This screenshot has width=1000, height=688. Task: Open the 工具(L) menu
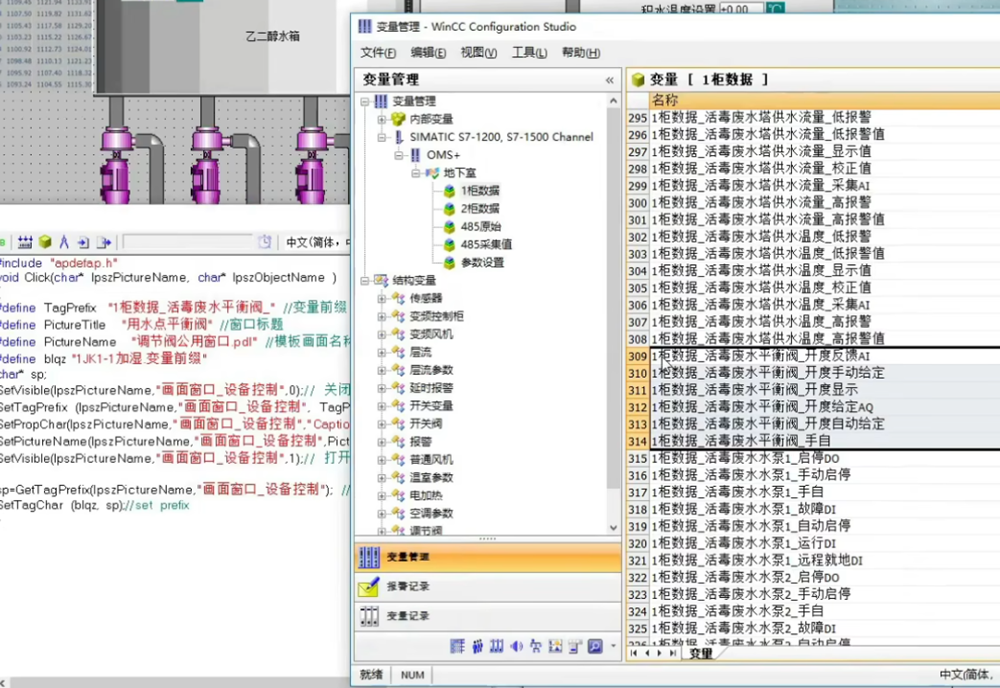529,53
